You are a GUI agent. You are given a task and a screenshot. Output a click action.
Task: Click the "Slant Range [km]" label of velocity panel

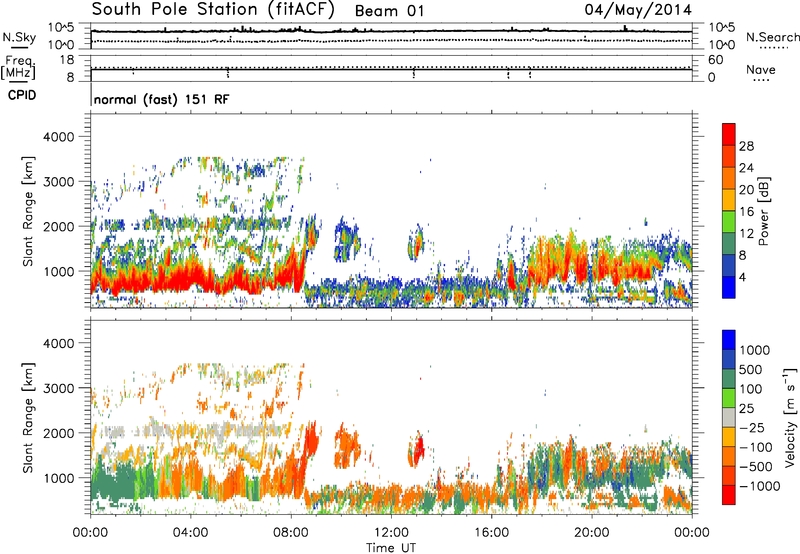tap(28, 417)
